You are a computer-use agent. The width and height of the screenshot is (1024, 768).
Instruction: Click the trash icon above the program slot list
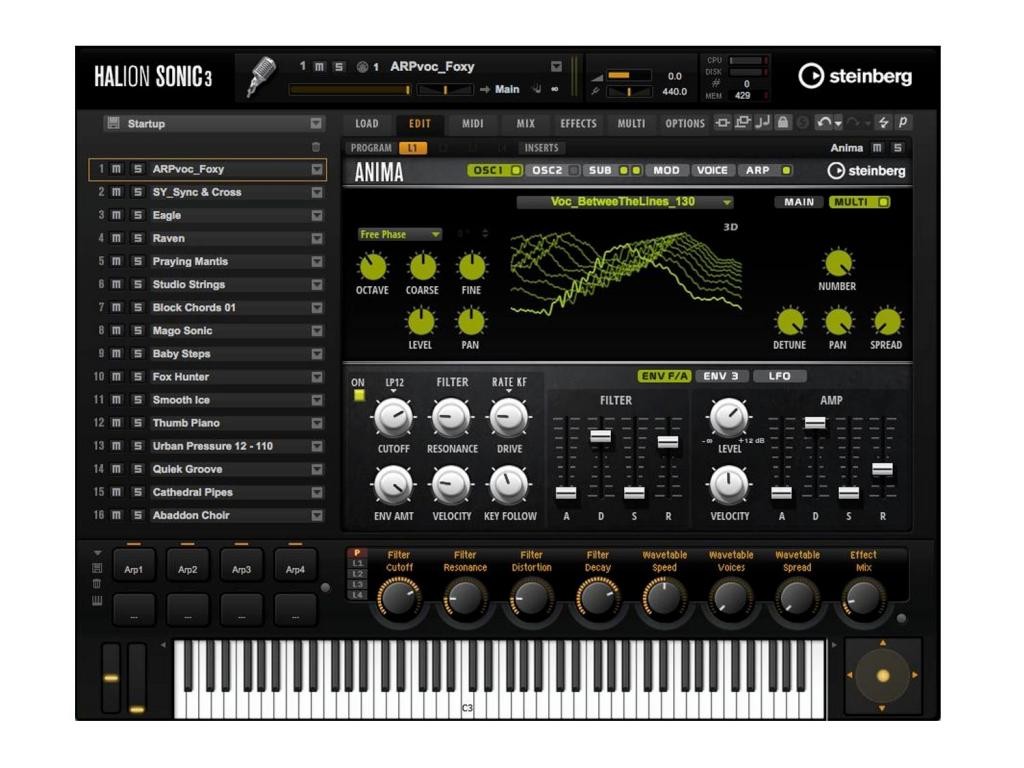(x=316, y=147)
